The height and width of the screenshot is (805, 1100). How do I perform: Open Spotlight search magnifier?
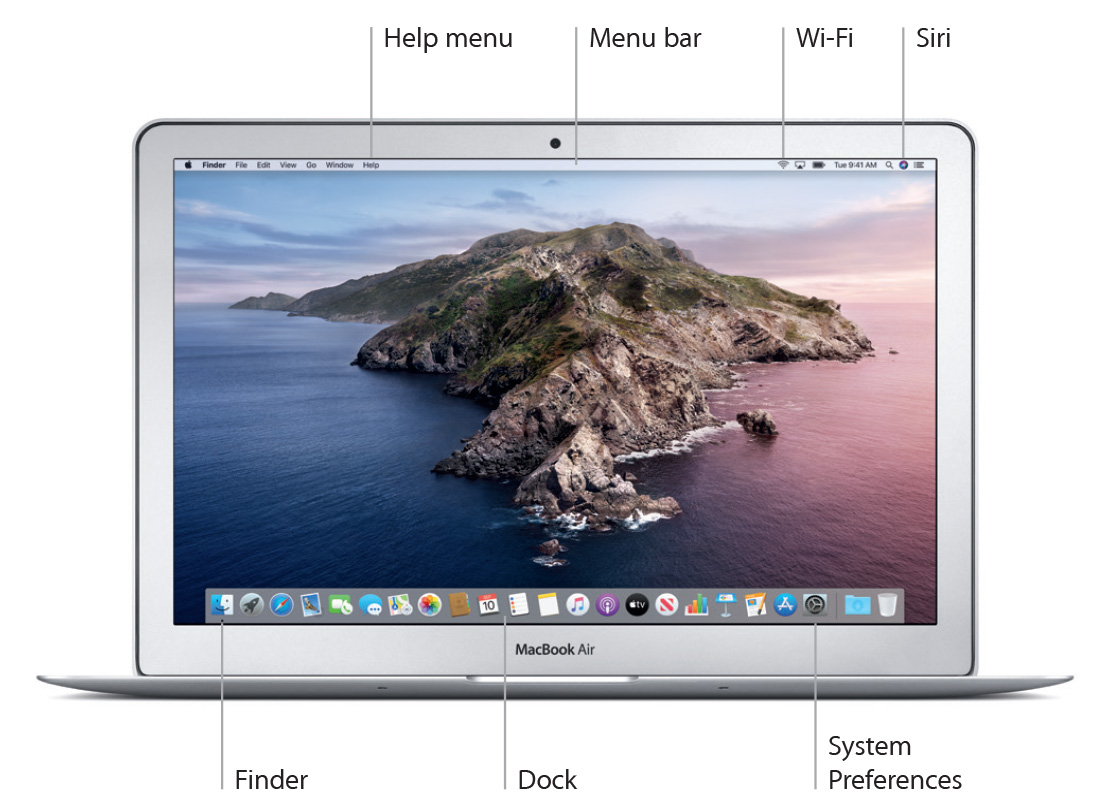[x=888, y=165]
